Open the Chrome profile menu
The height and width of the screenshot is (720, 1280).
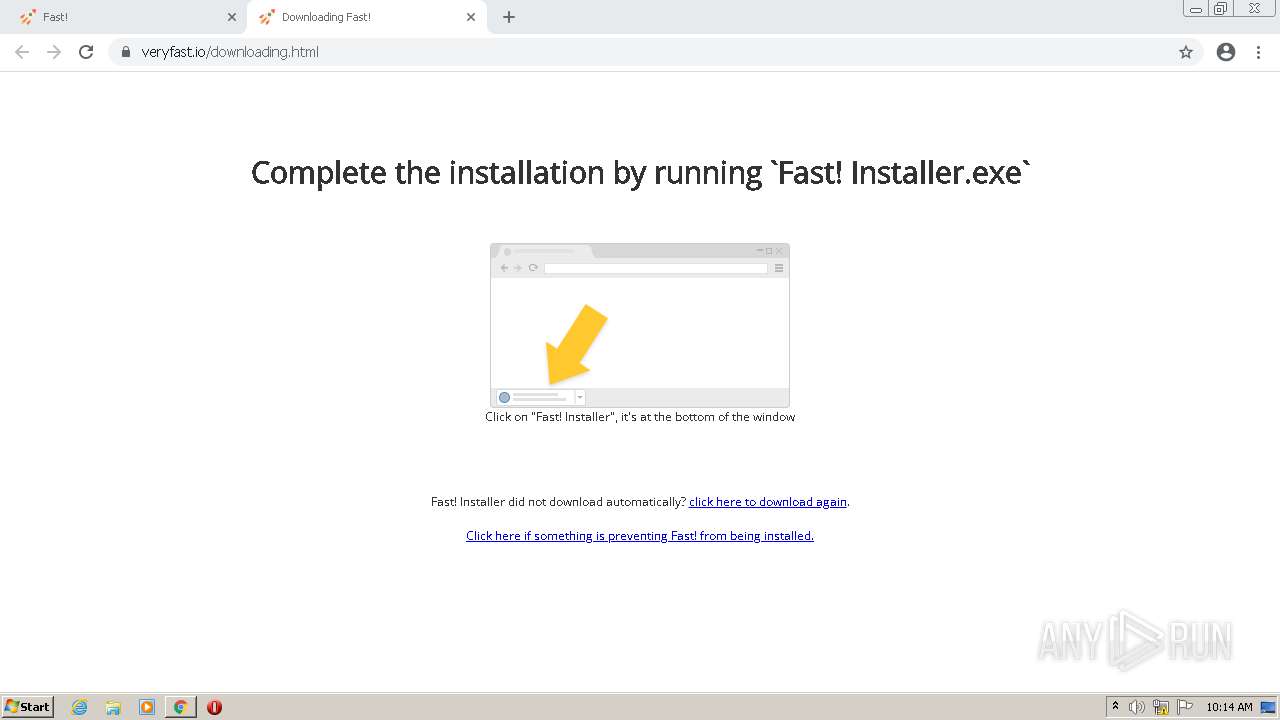coord(1226,52)
